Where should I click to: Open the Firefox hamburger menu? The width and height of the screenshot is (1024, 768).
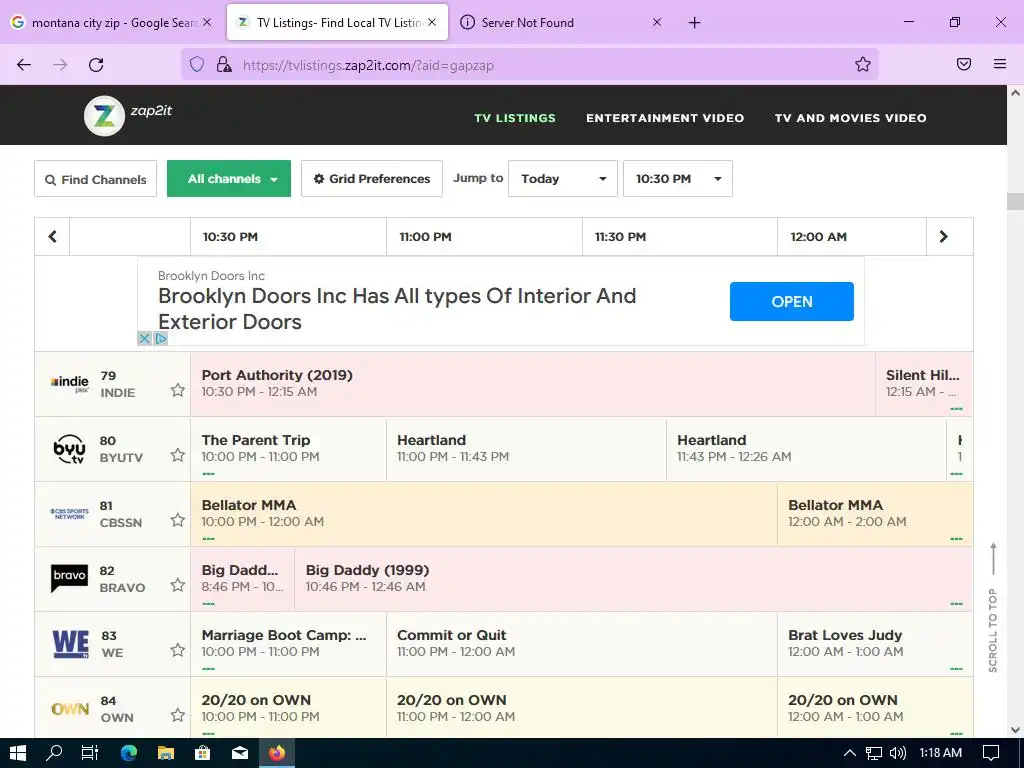(1000, 64)
